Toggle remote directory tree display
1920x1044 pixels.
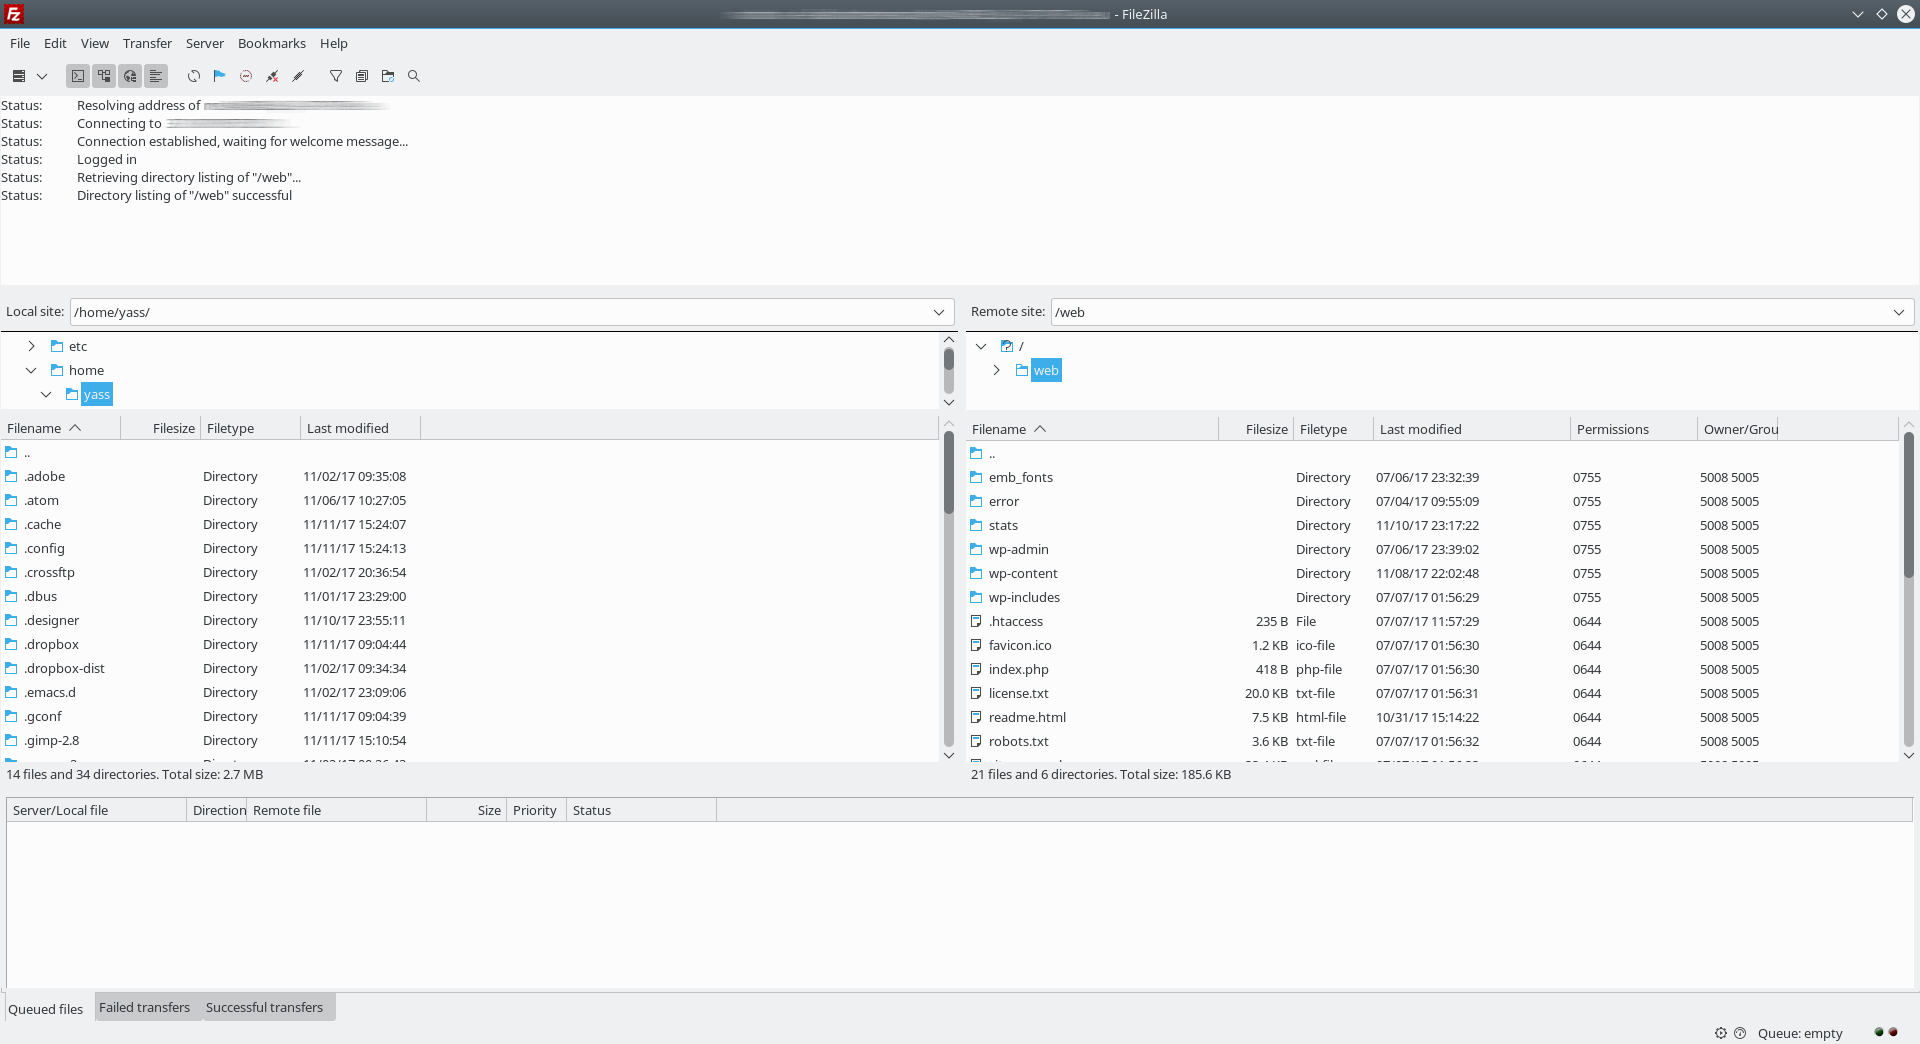130,76
